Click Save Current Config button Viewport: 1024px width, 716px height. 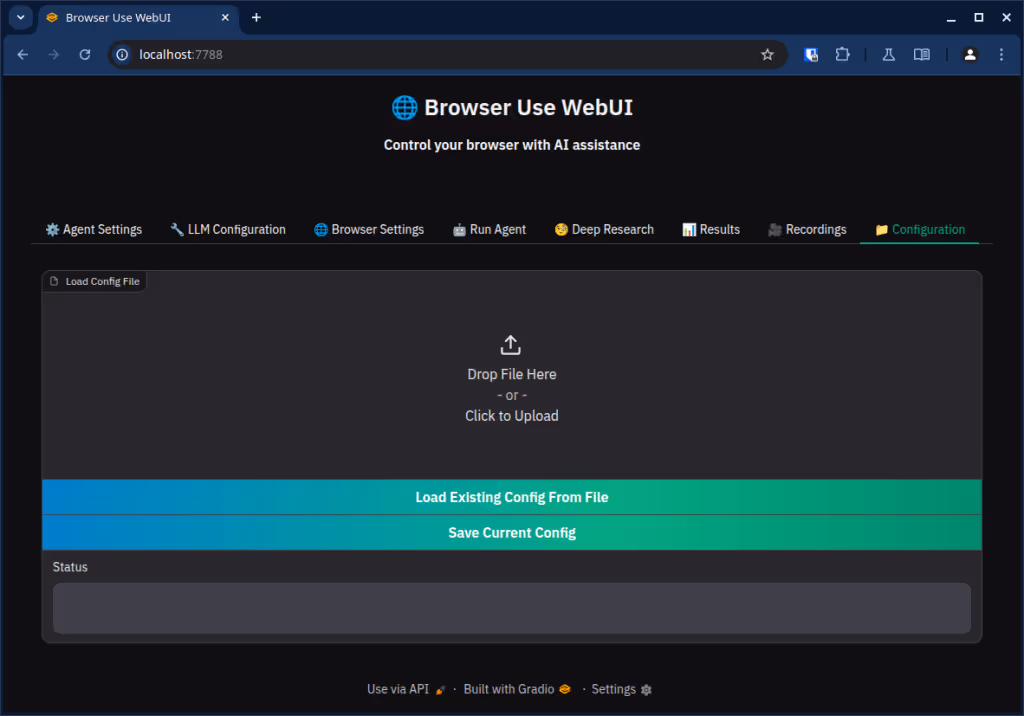[x=512, y=533]
